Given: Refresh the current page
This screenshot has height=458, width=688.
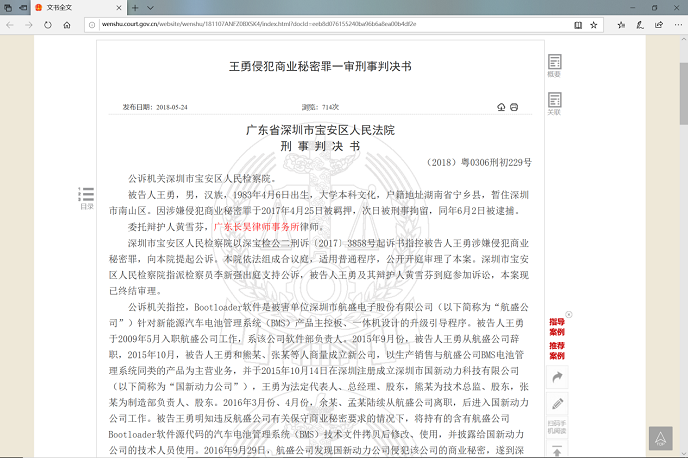Looking at the screenshot, I should point(48,25).
